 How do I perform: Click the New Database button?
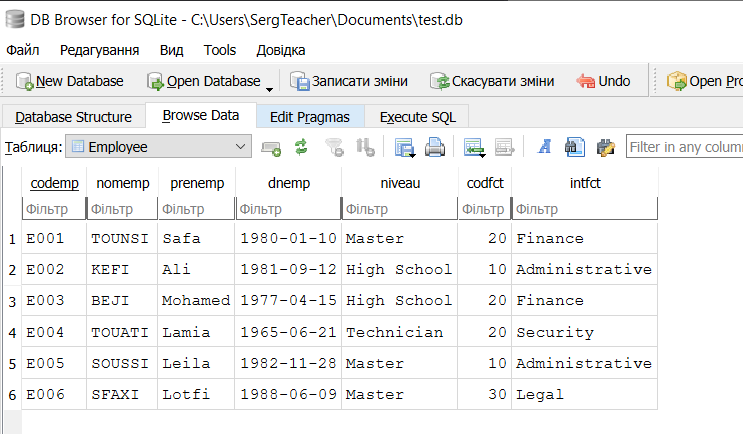click(x=69, y=81)
